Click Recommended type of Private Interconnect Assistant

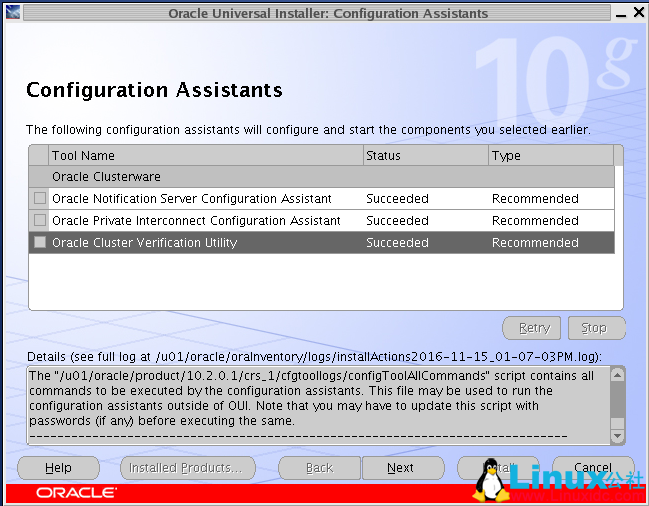click(x=535, y=221)
